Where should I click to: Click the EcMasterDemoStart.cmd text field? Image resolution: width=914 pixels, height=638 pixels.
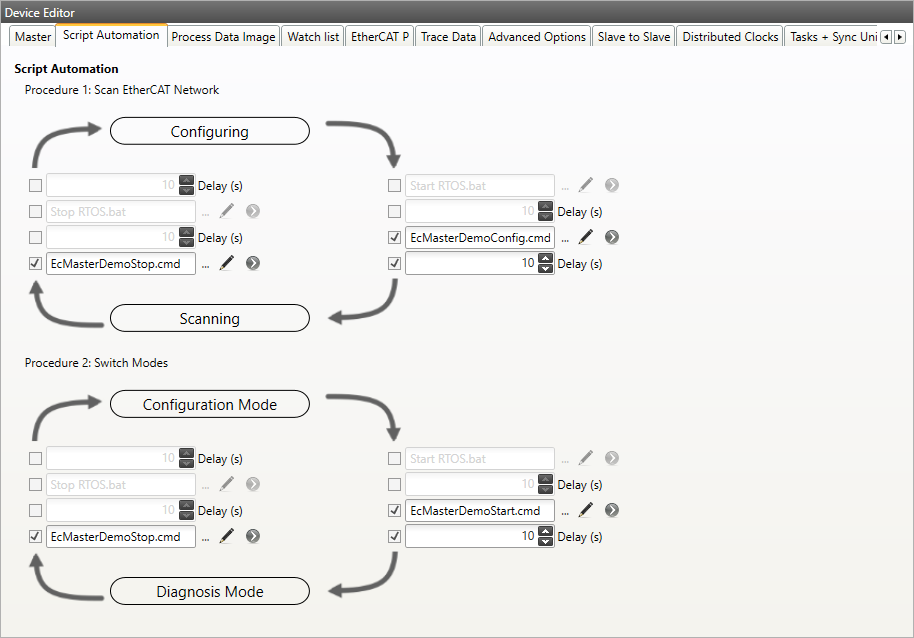point(479,510)
